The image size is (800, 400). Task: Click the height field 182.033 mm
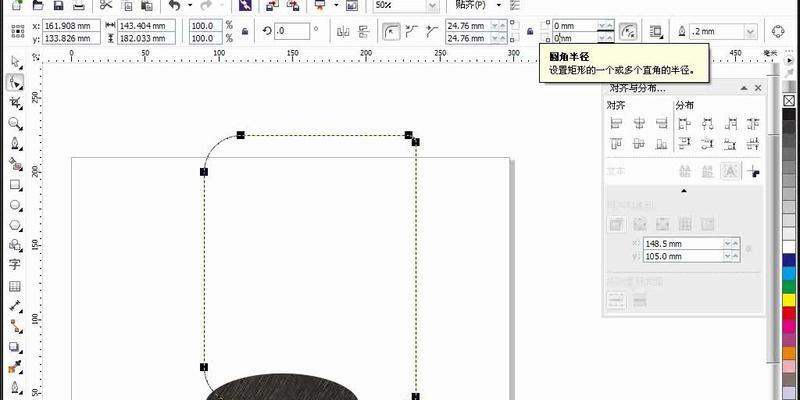pos(146,38)
